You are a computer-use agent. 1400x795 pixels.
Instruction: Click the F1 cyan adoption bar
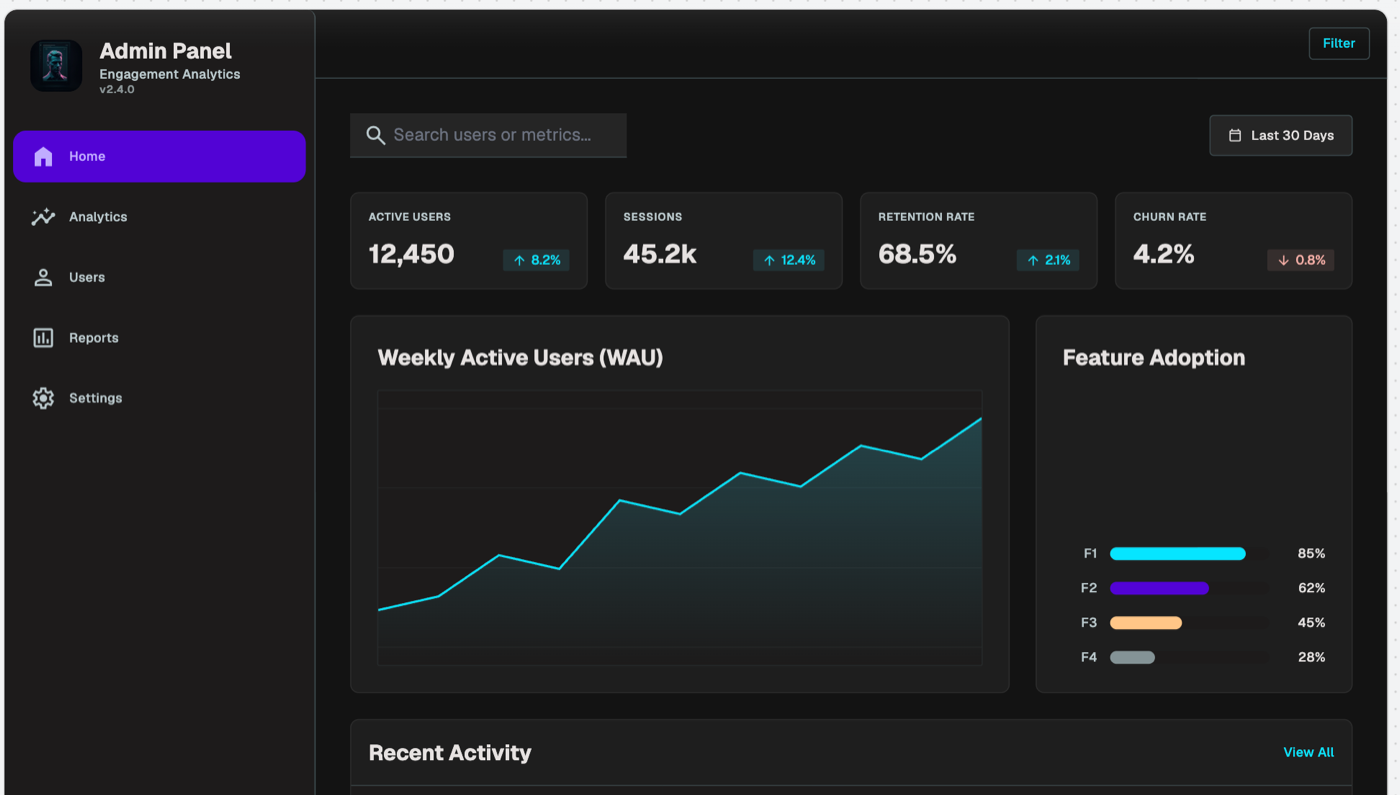1178,553
